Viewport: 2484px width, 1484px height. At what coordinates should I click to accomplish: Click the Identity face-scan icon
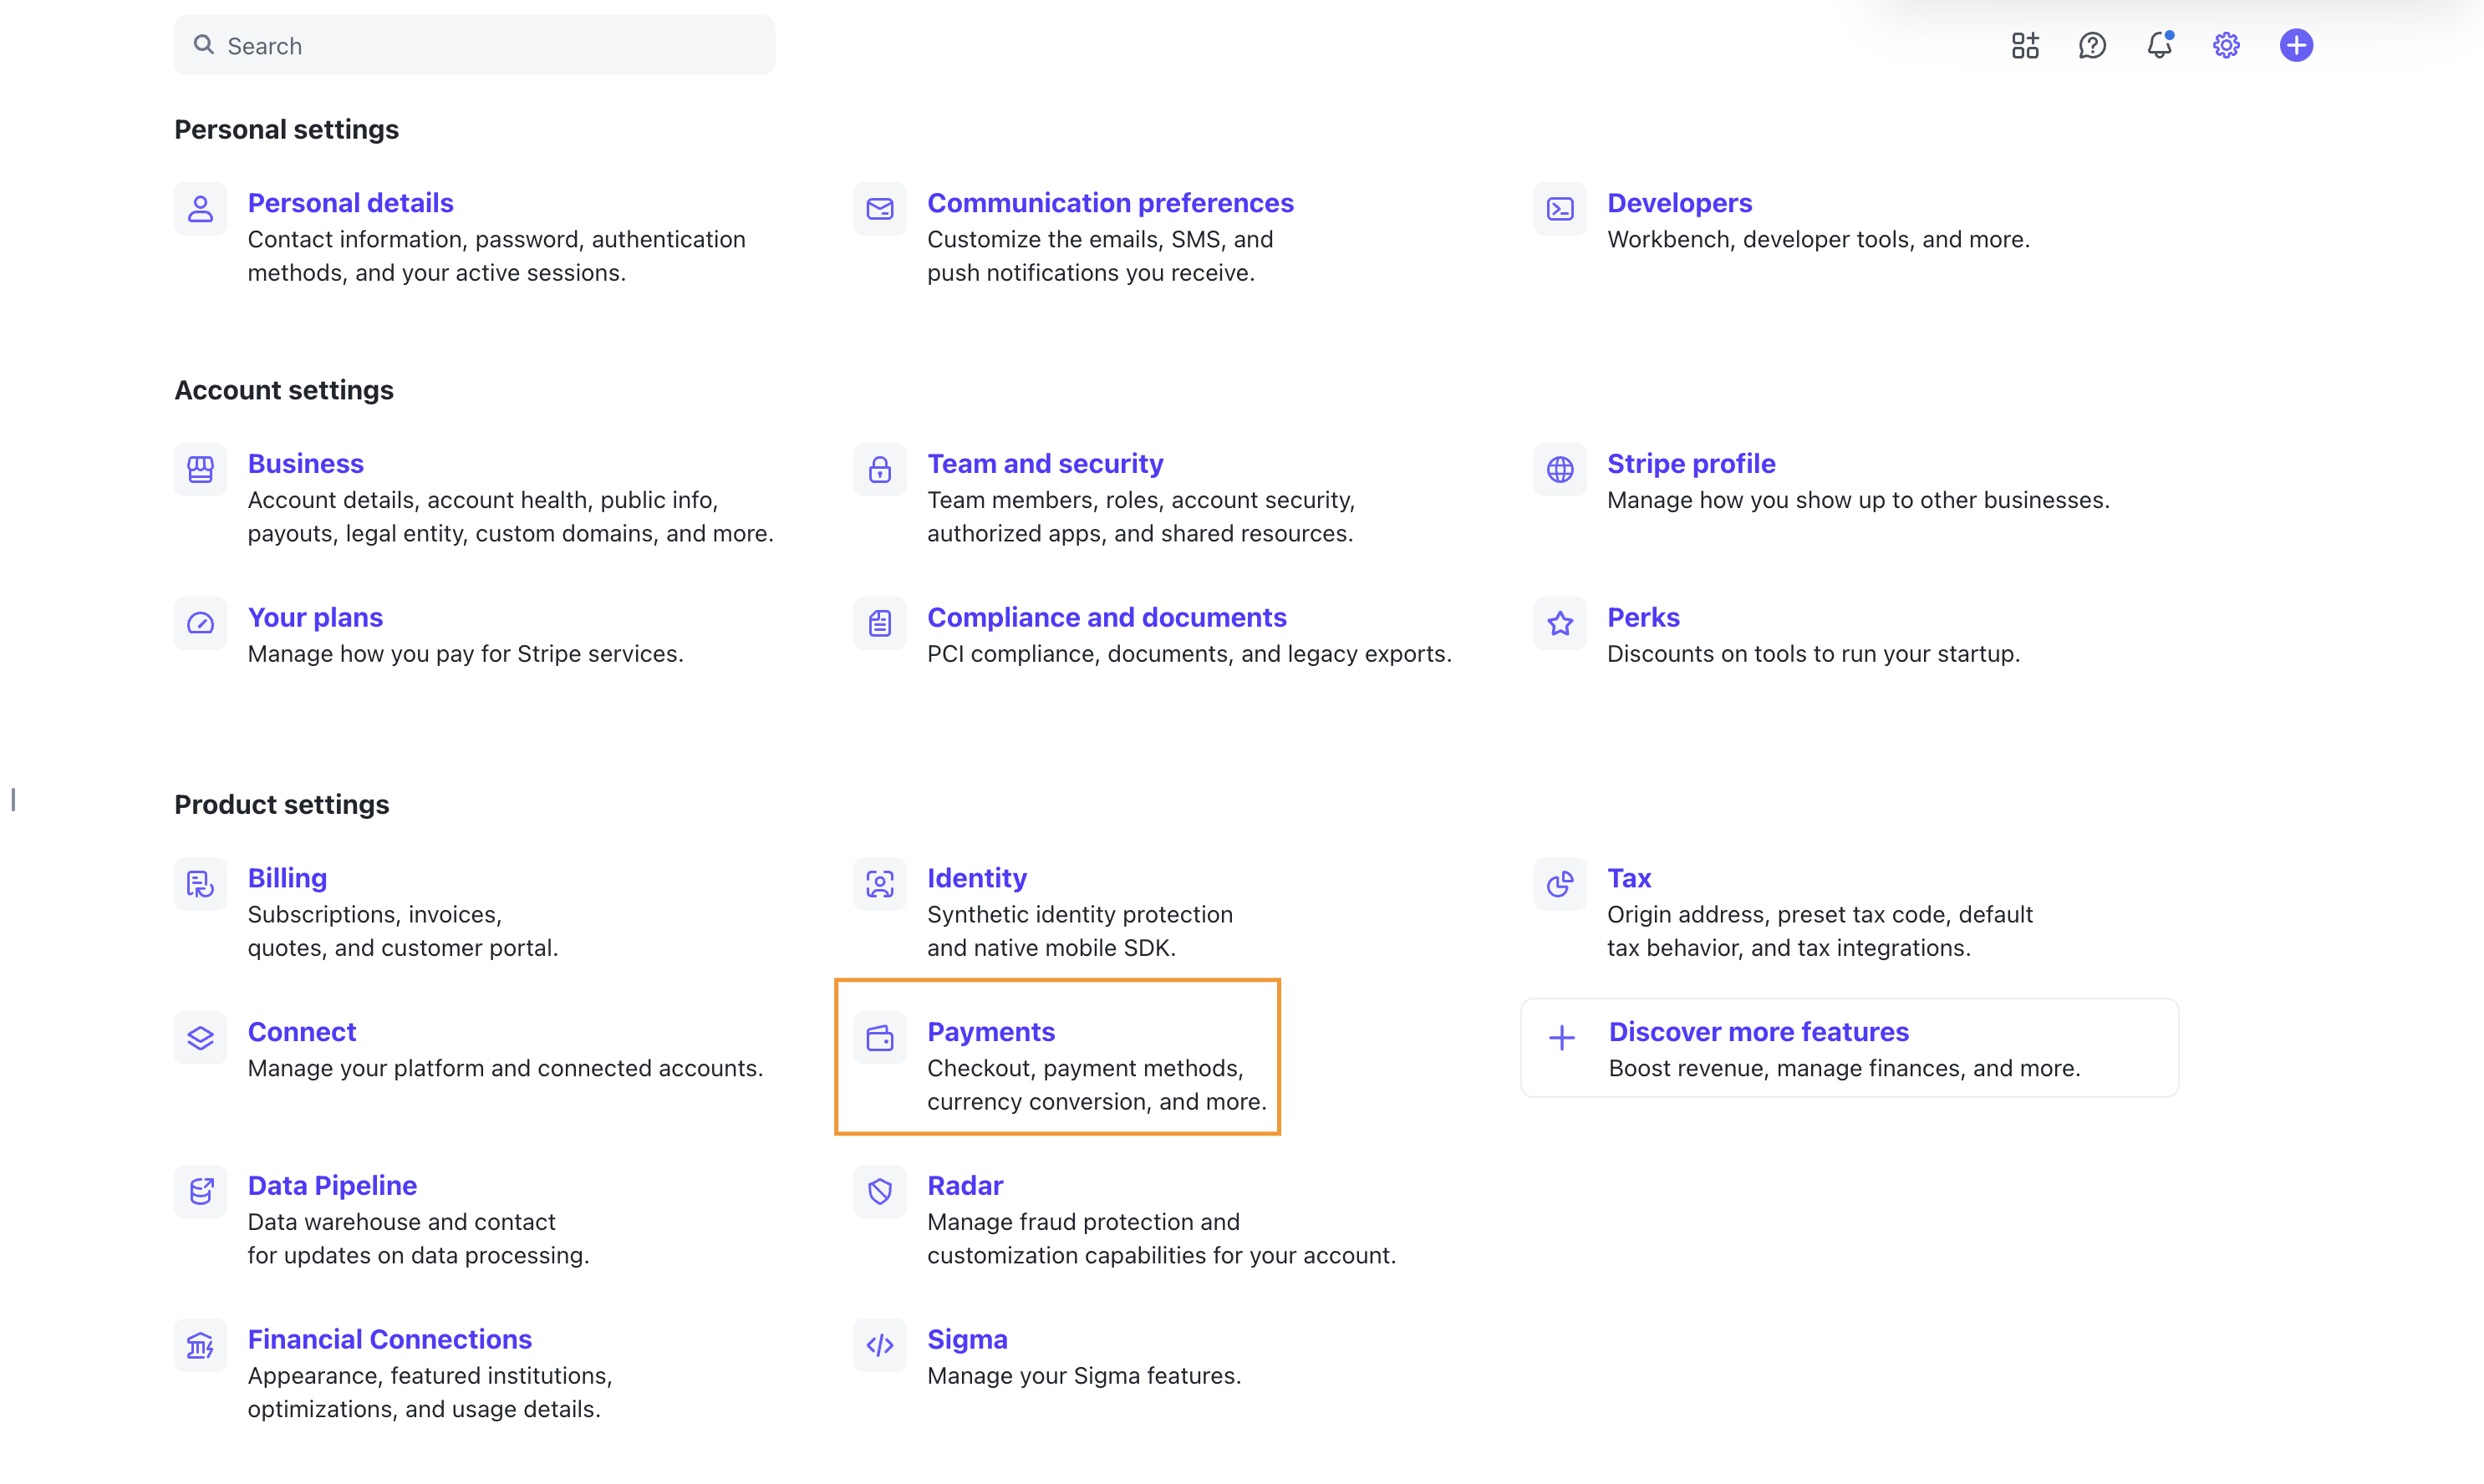tap(879, 884)
